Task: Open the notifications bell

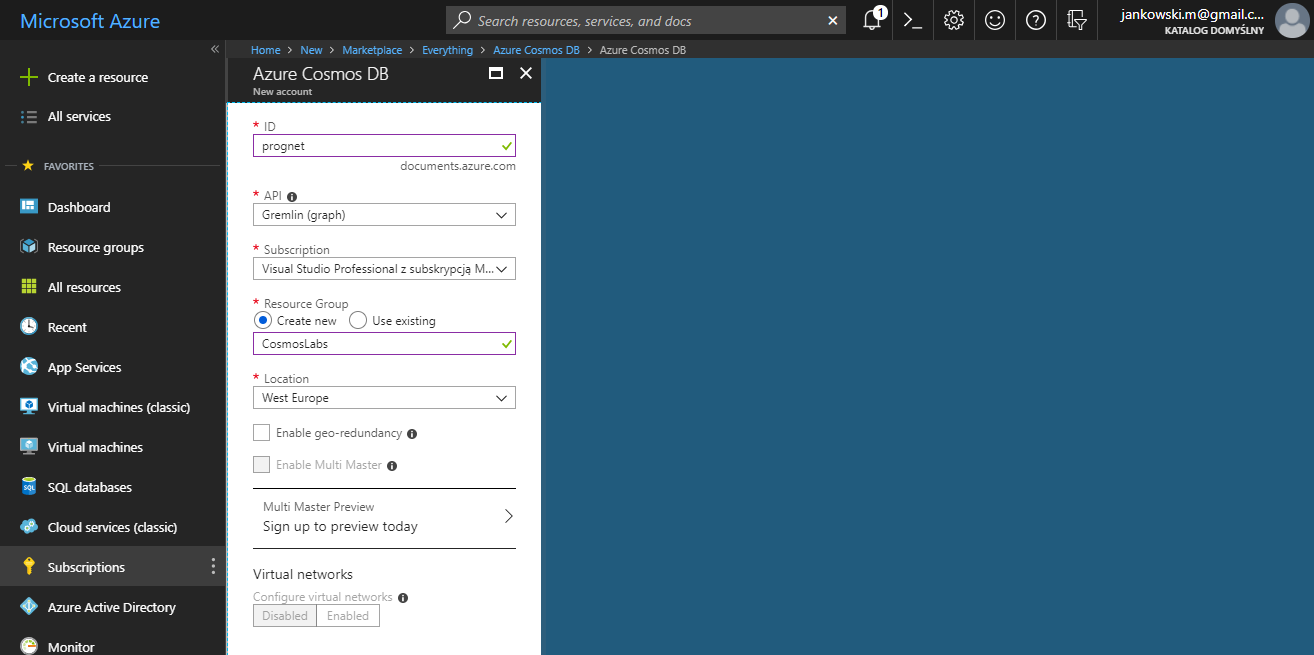Action: 872,20
